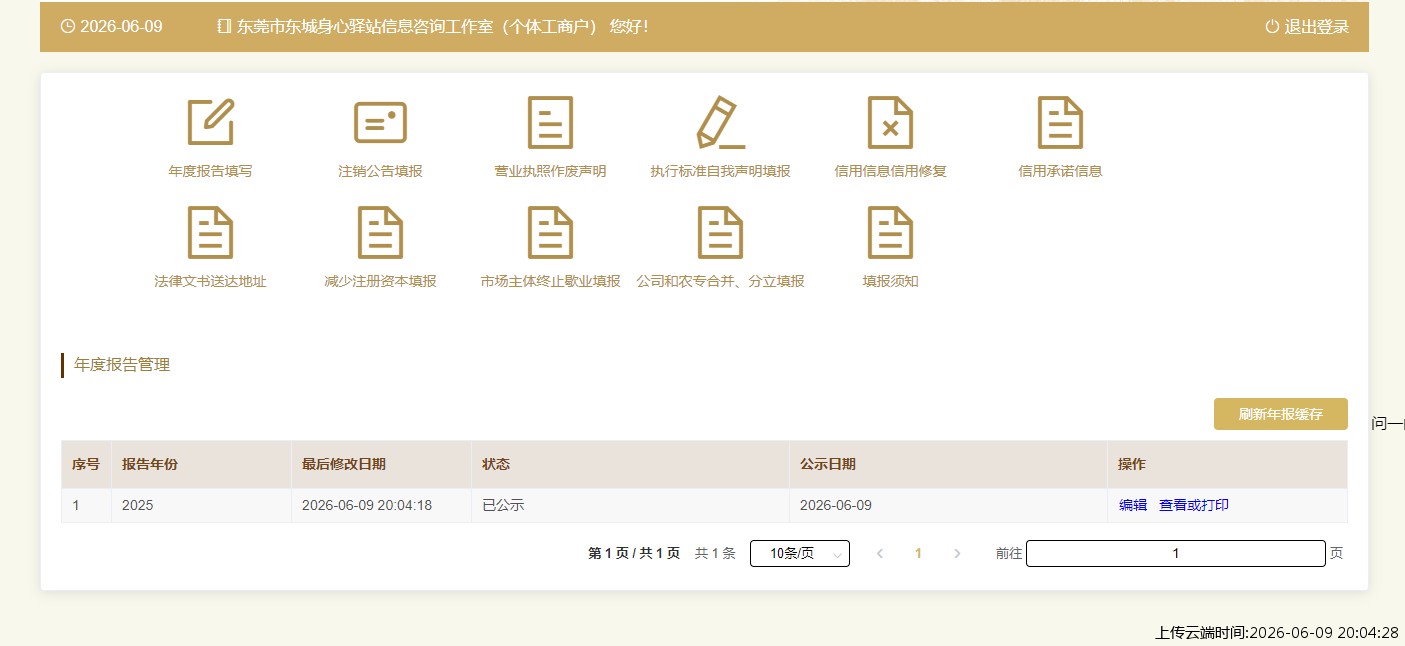Viewport: 1405px width, 646px height.
Task: Click the building icon before the business name
Action: [x=224, y=27]
